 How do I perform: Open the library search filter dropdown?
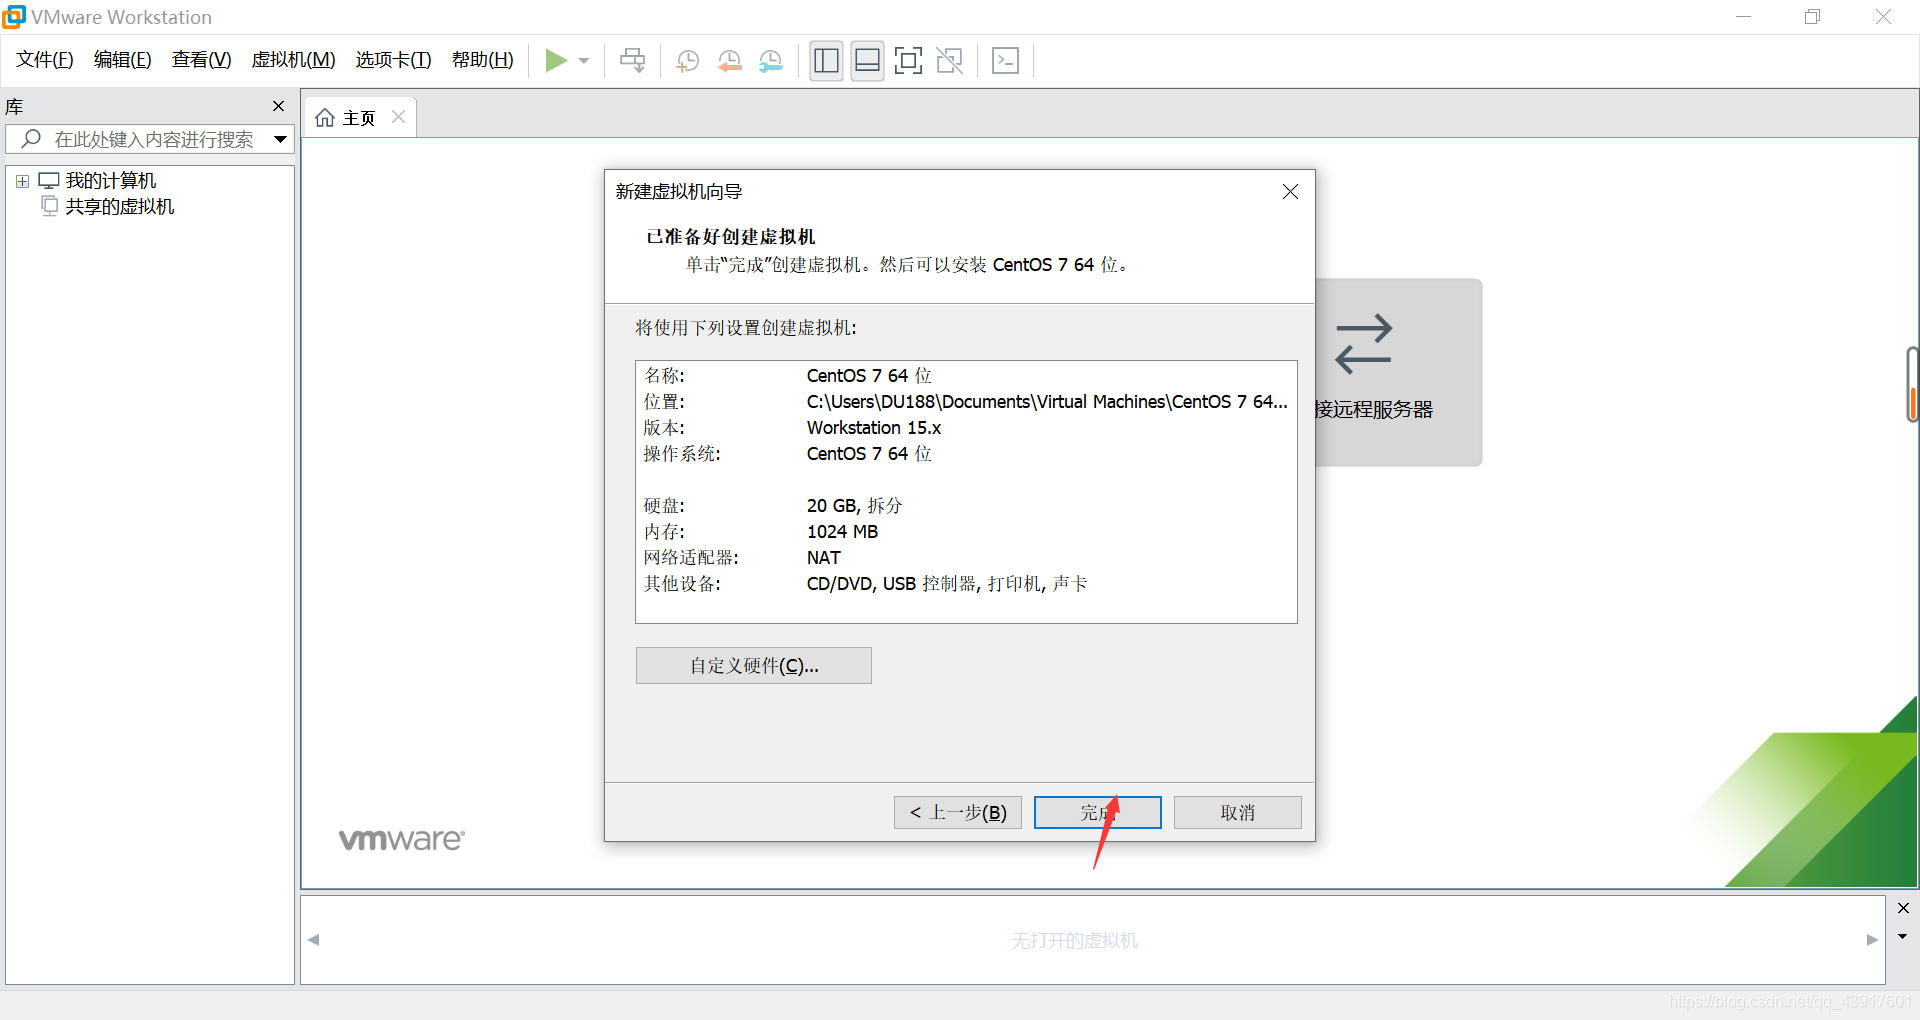[x=281, y=140]
